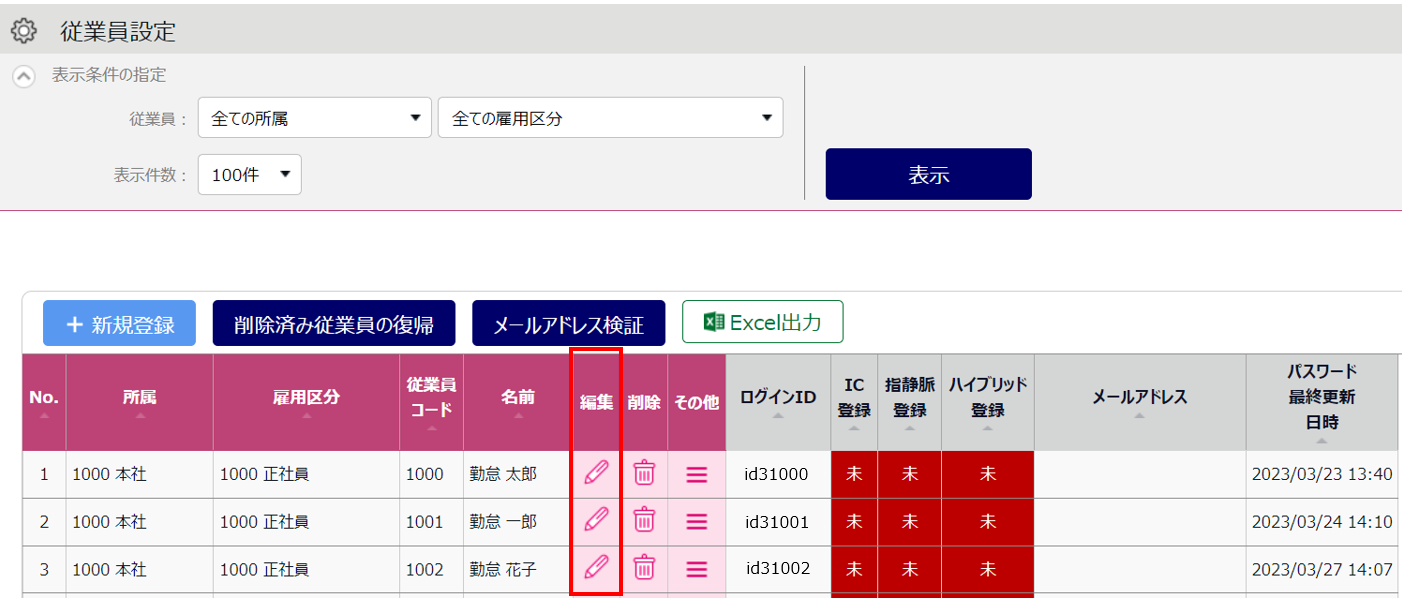Edit employee 勤怠 太郎 with the pencil icon

coord(596,473)
